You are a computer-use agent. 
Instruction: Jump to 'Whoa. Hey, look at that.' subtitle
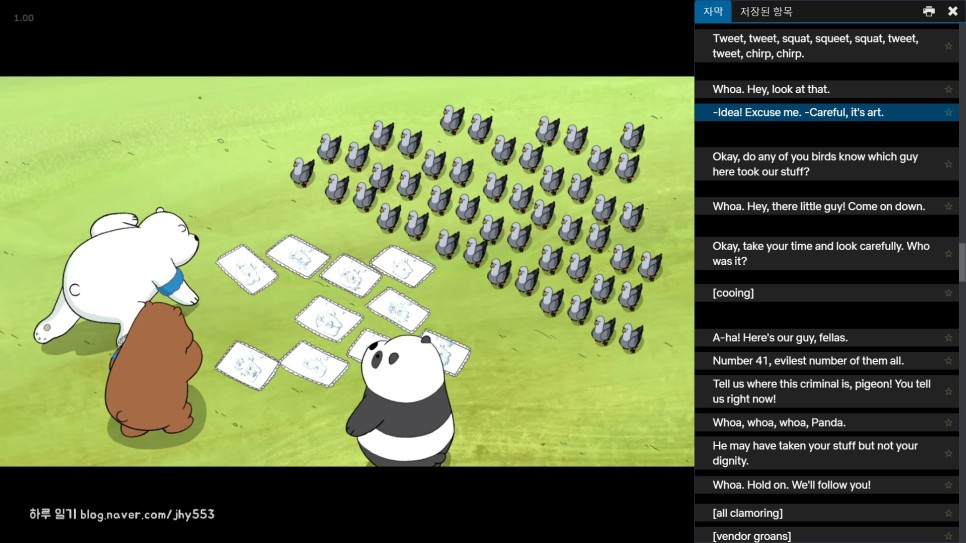pos(826,89)
